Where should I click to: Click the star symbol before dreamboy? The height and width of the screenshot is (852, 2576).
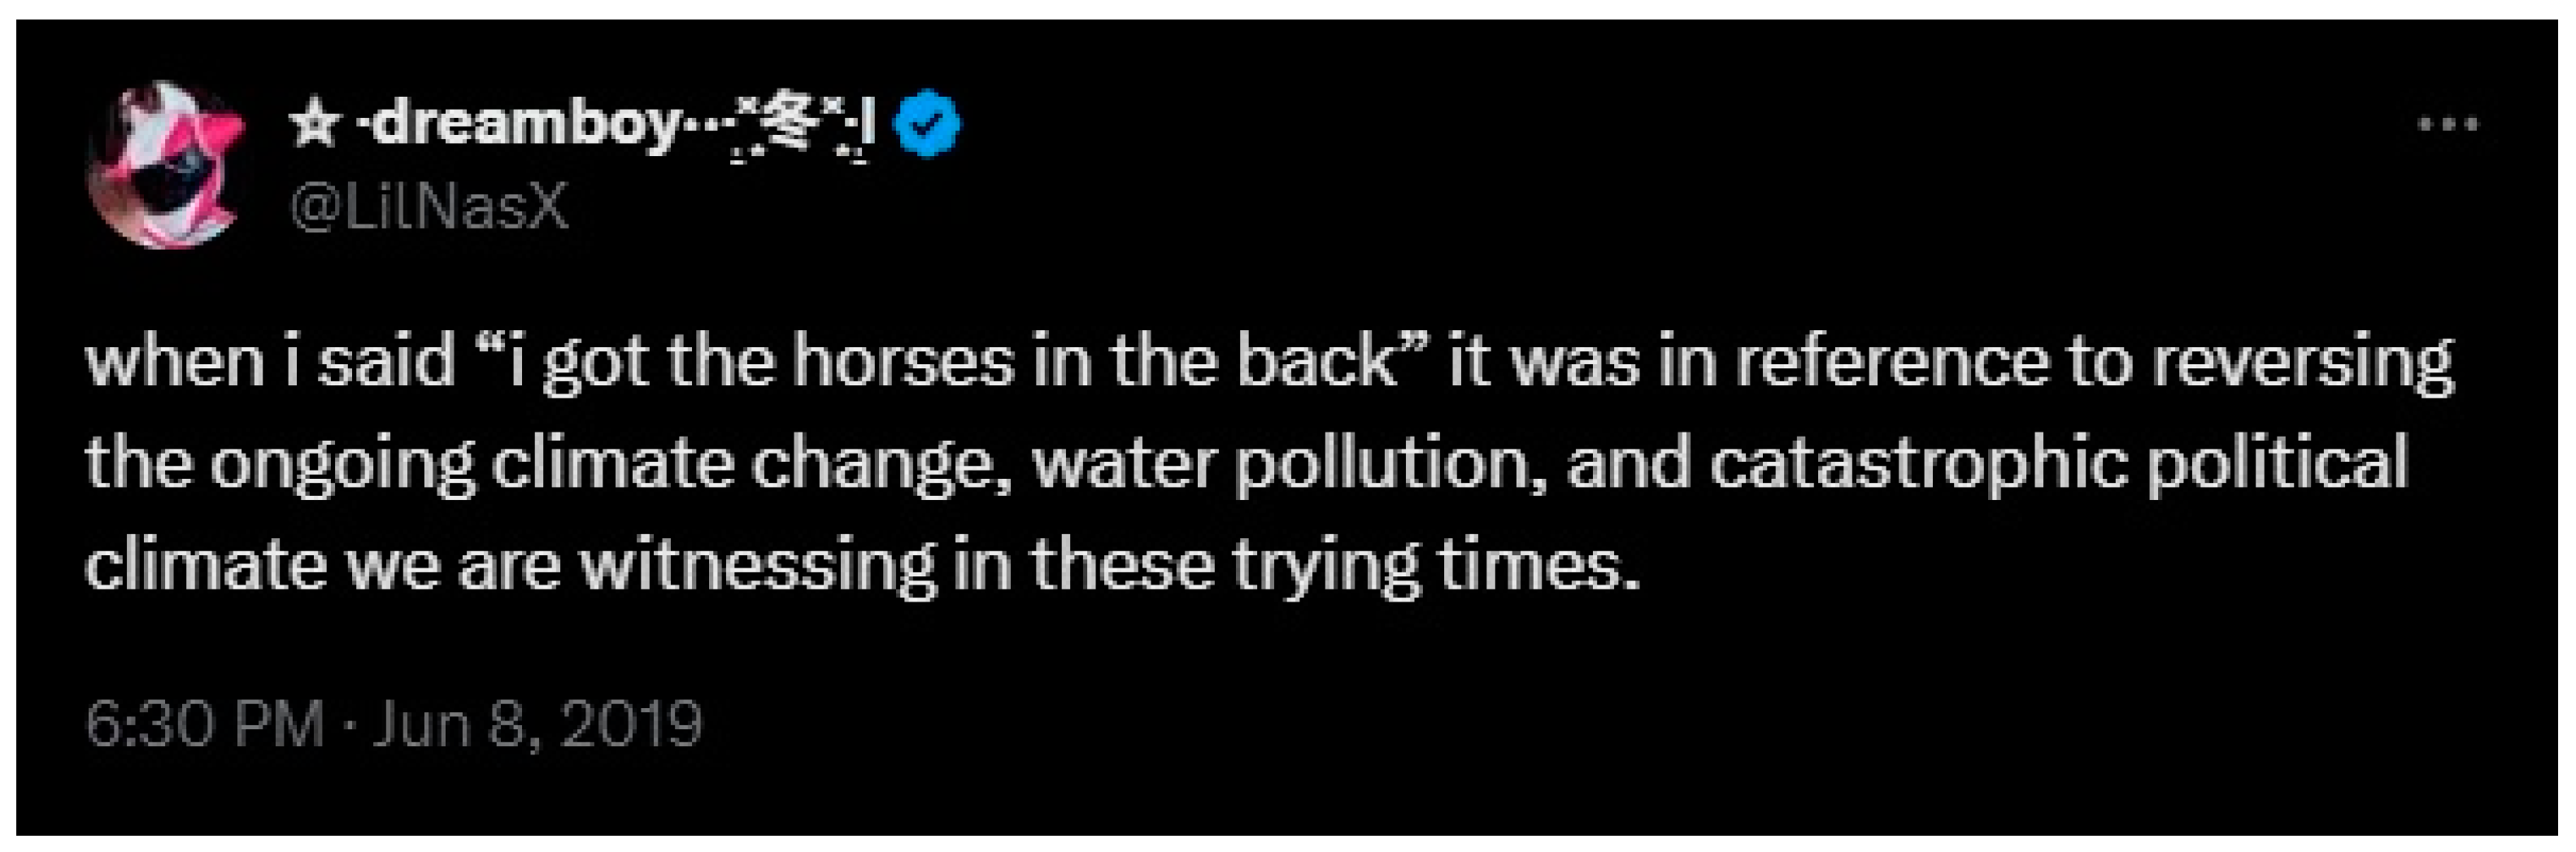(315, 126)
